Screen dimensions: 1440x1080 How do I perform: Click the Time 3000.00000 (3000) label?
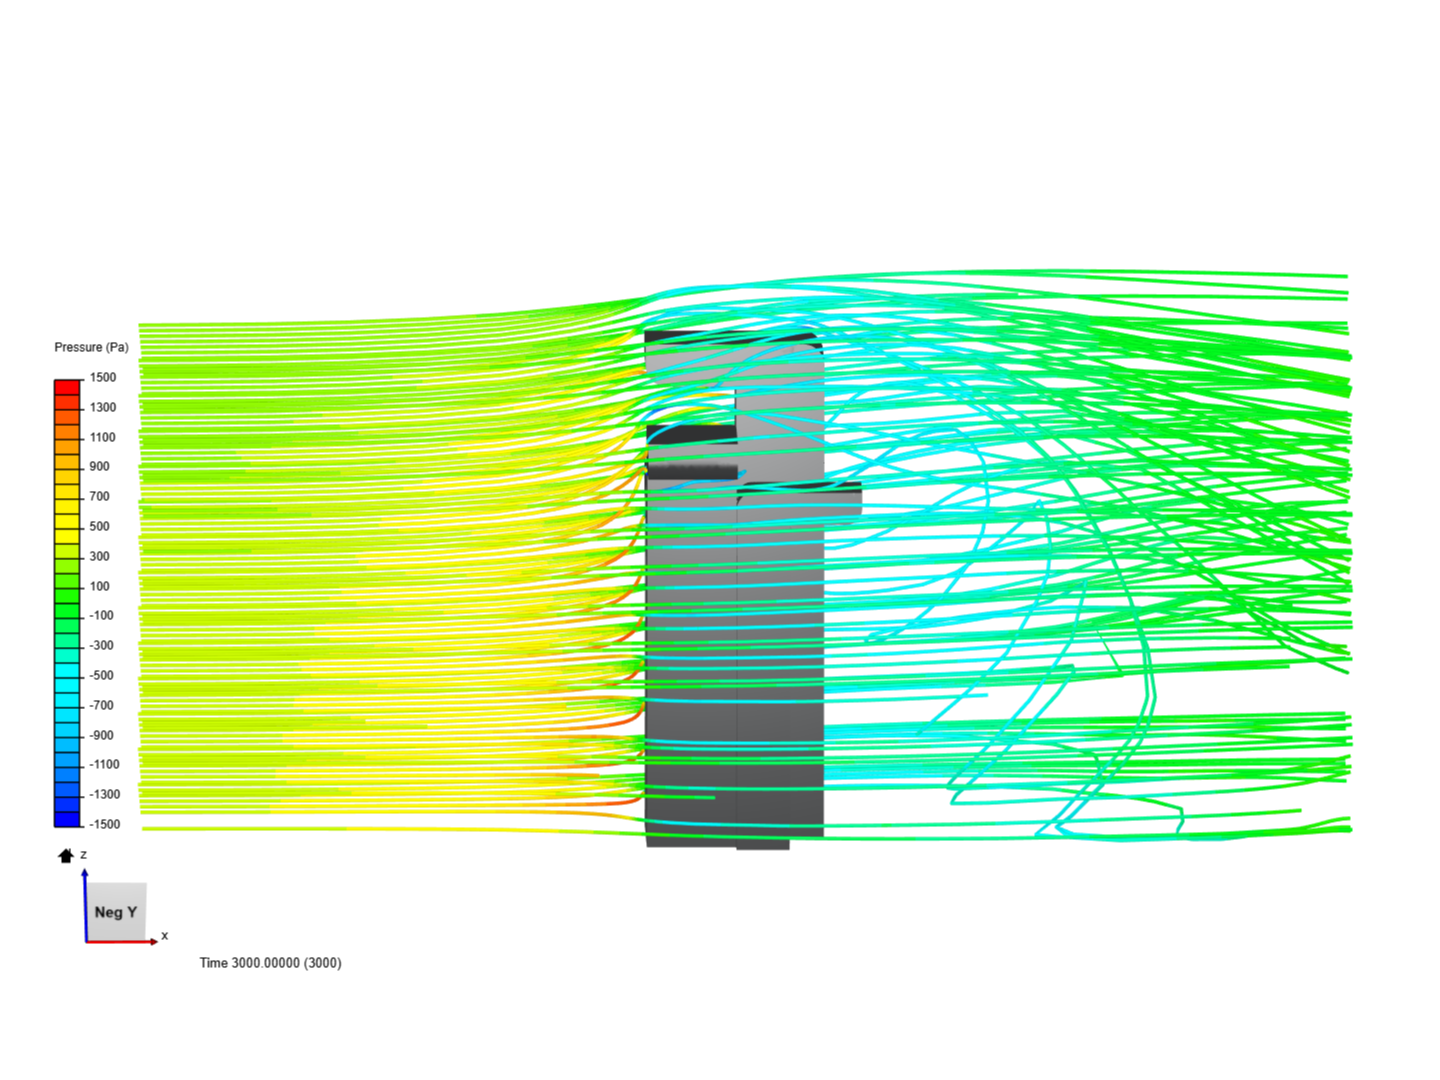(270, 963)
